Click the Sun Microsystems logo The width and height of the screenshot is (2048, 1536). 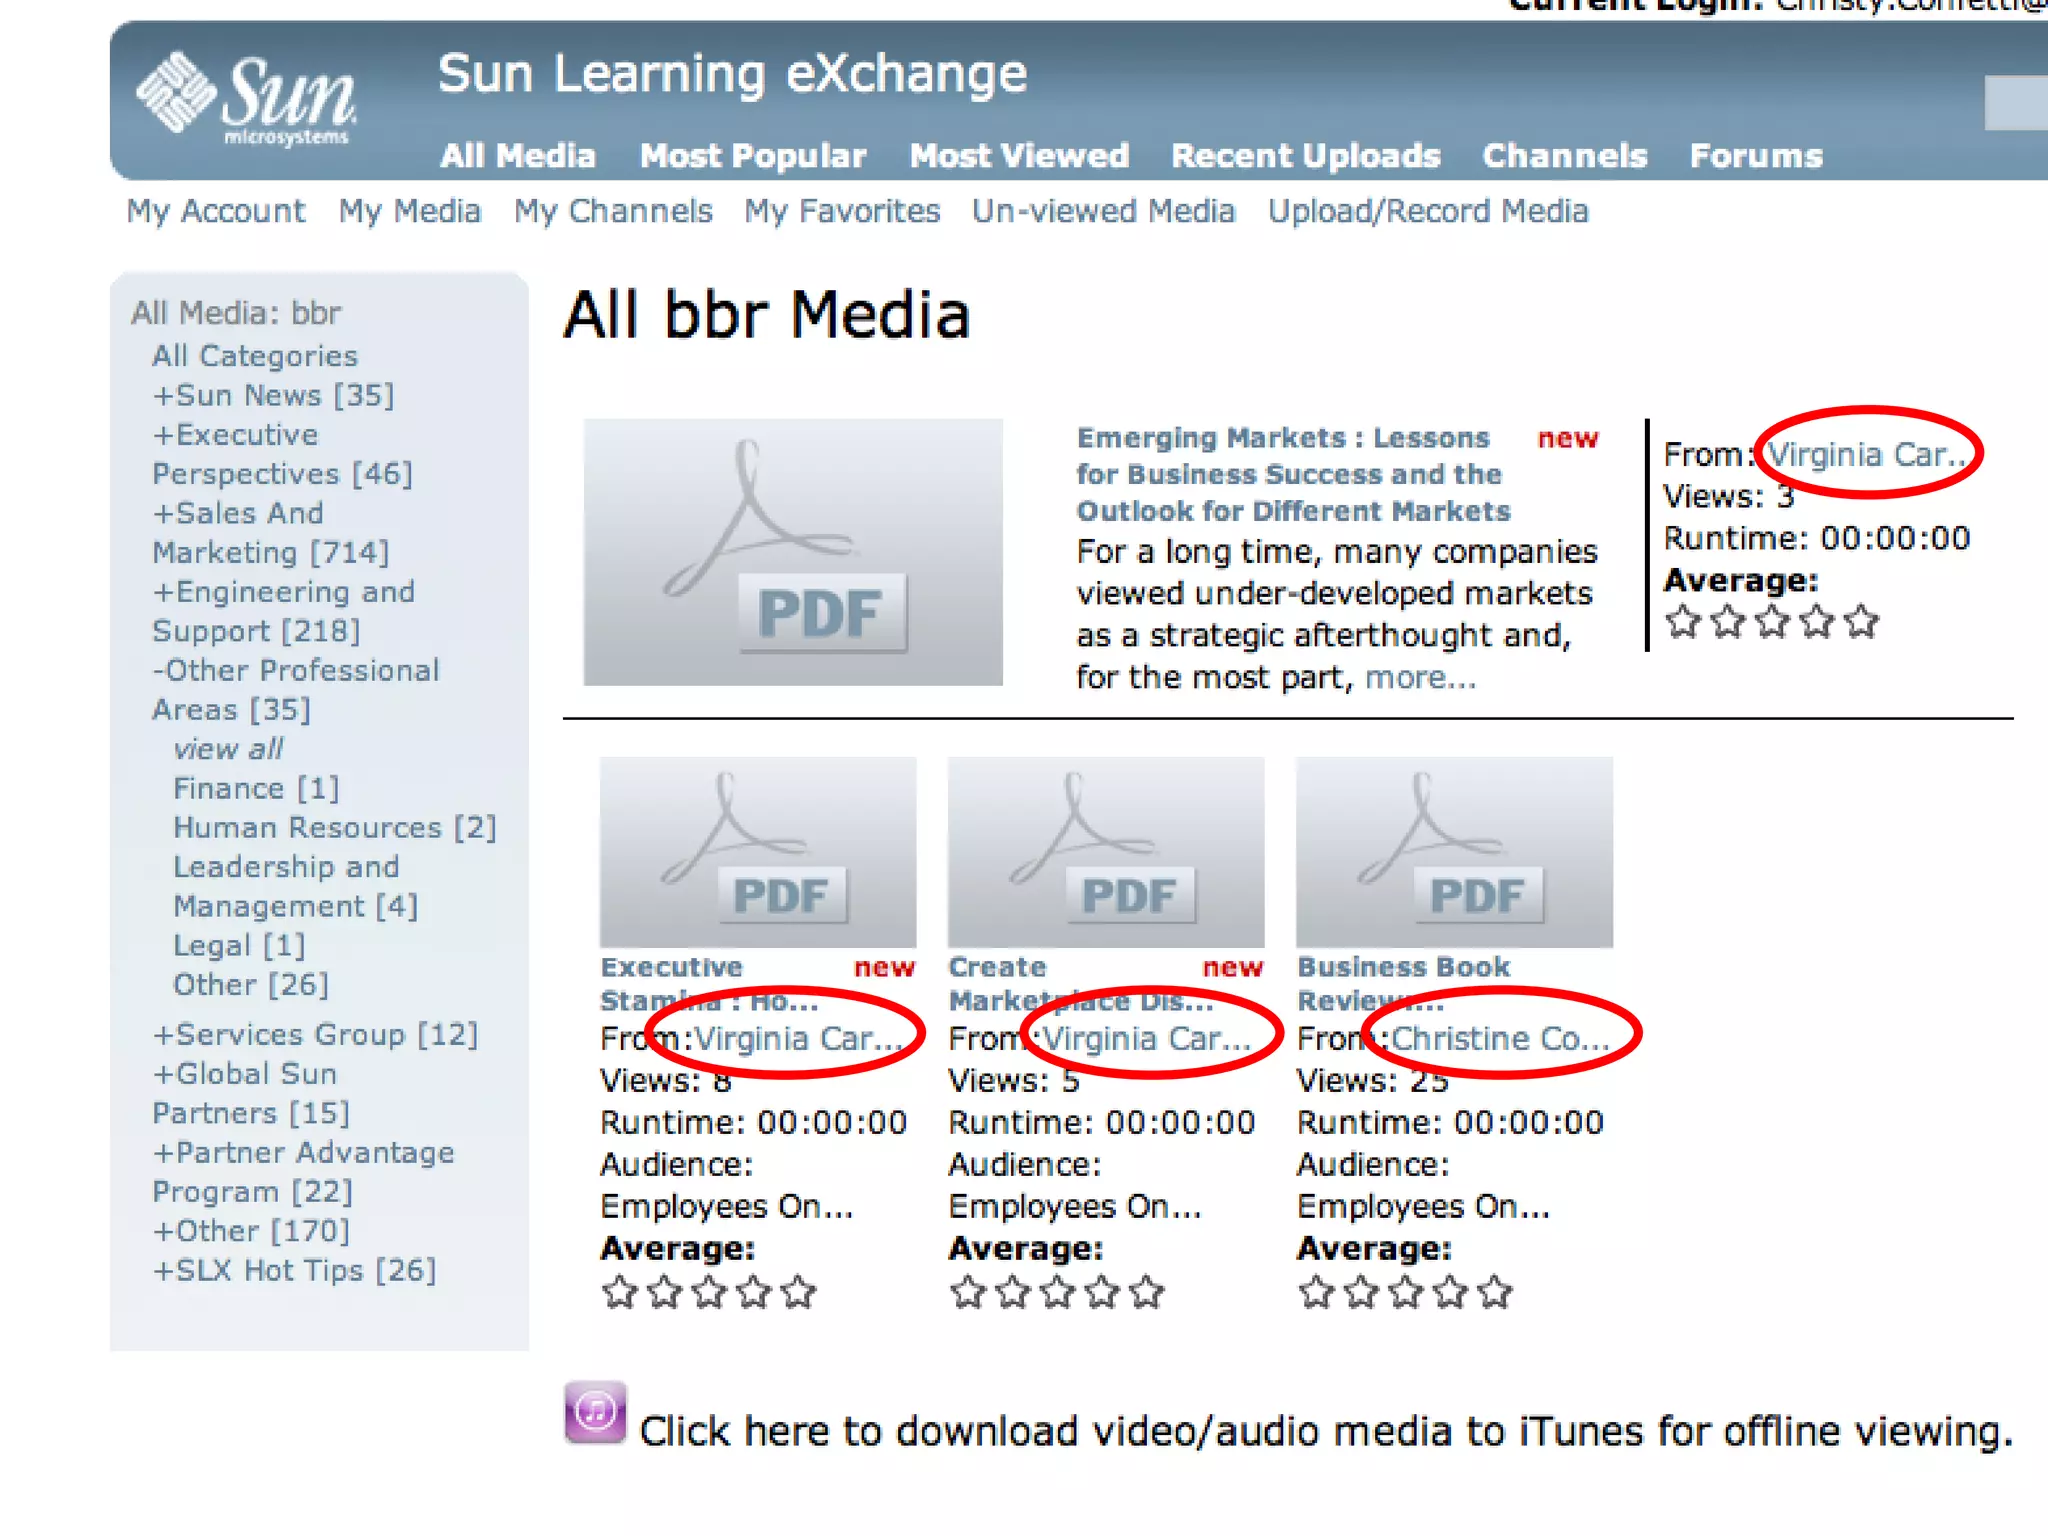(x=247, y=98)
